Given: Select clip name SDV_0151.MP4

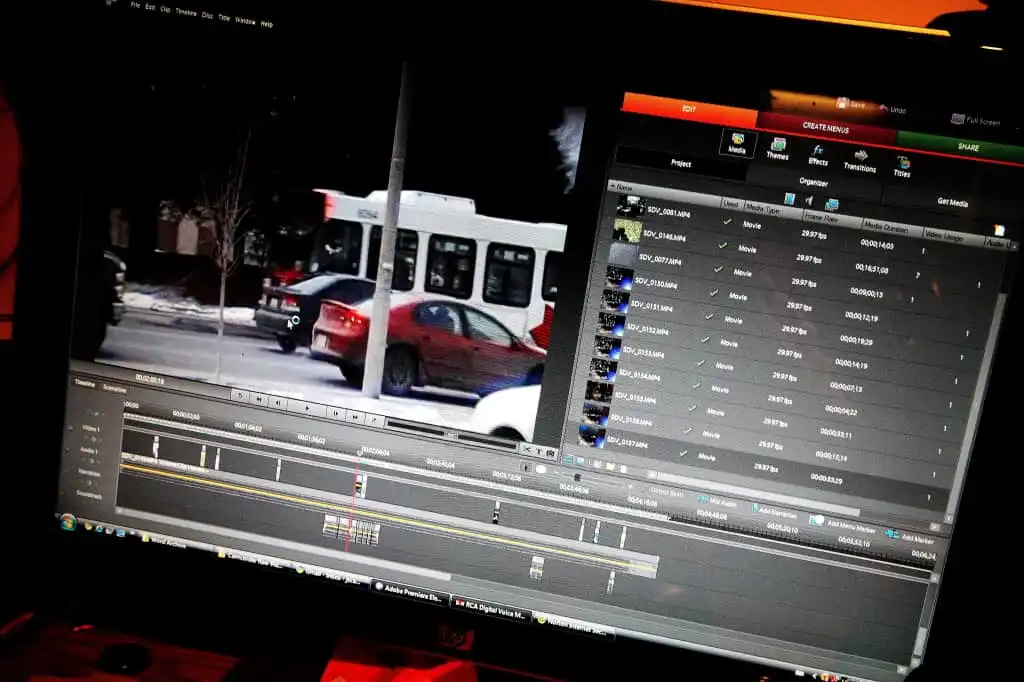Looking at the screenshot, I should 651,306.
